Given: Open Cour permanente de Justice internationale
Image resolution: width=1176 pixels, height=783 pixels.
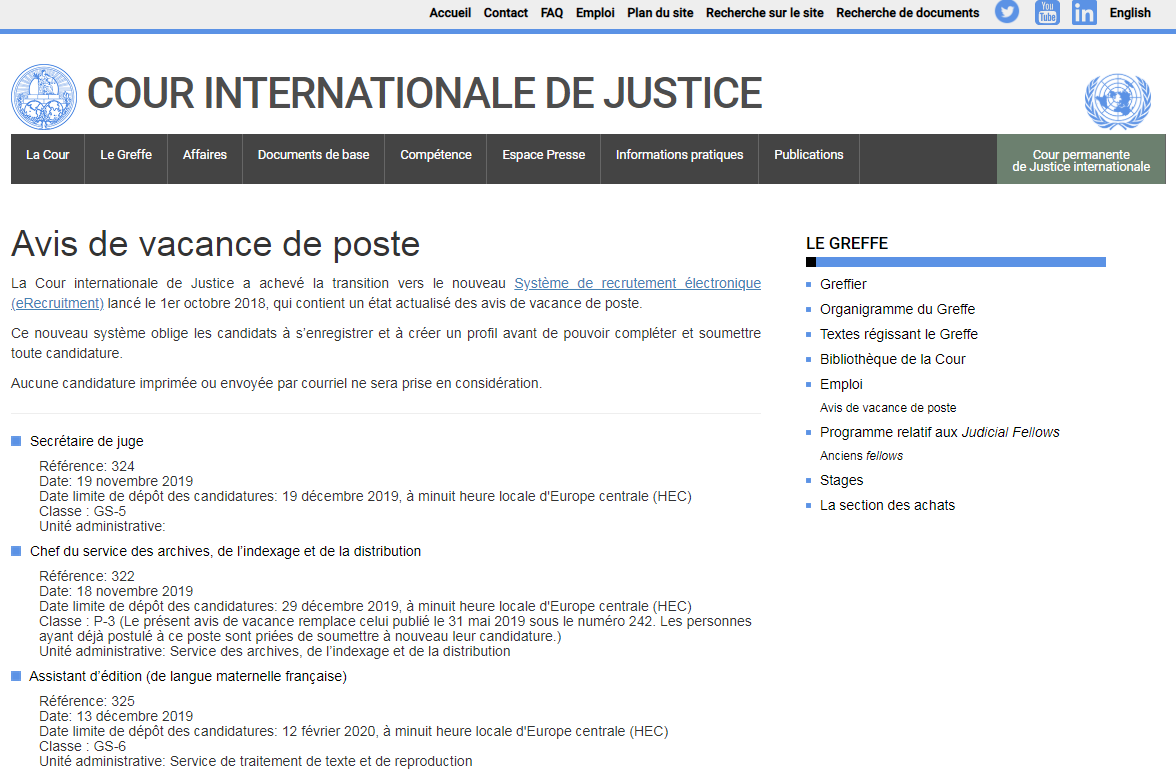Looking at the screenshot, I should coord(1081,159).
